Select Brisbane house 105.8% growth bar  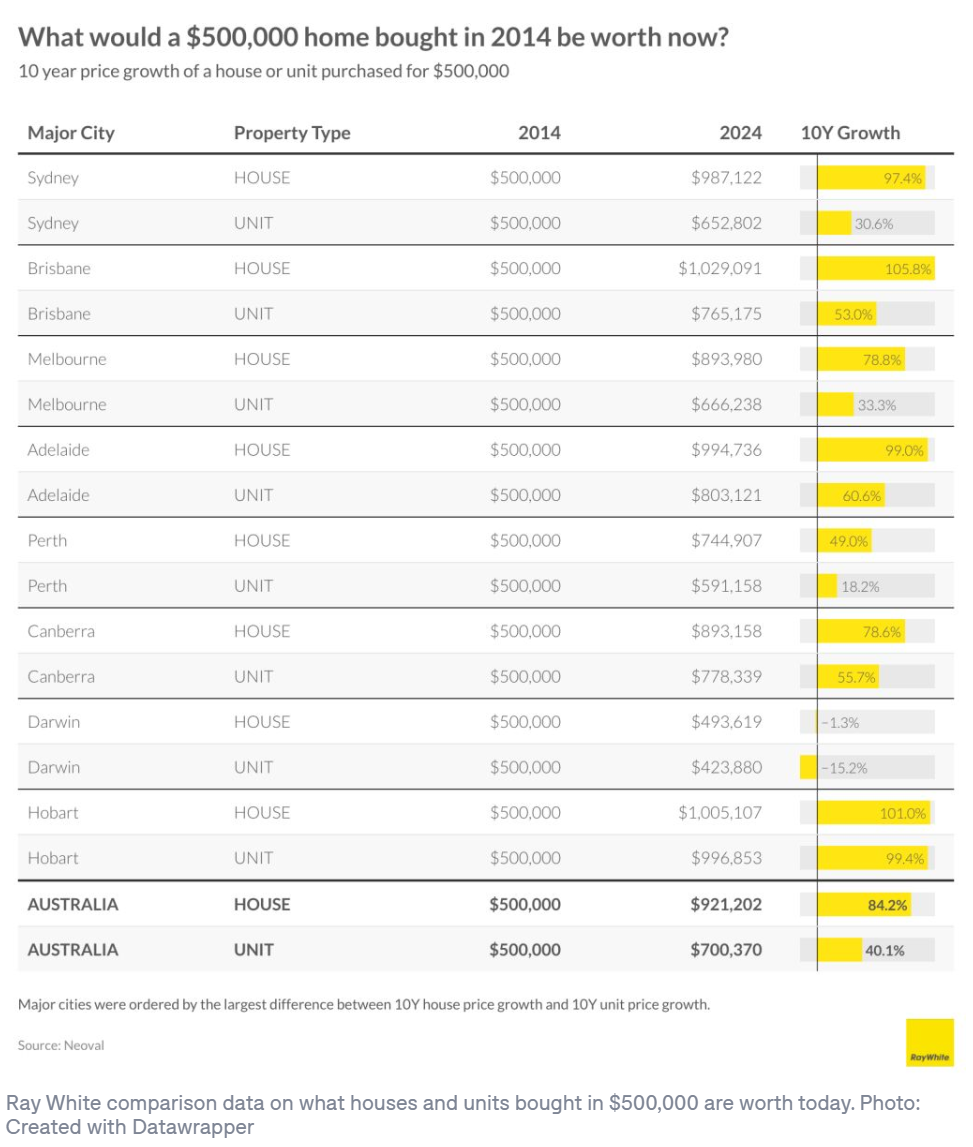click(876, 268)
